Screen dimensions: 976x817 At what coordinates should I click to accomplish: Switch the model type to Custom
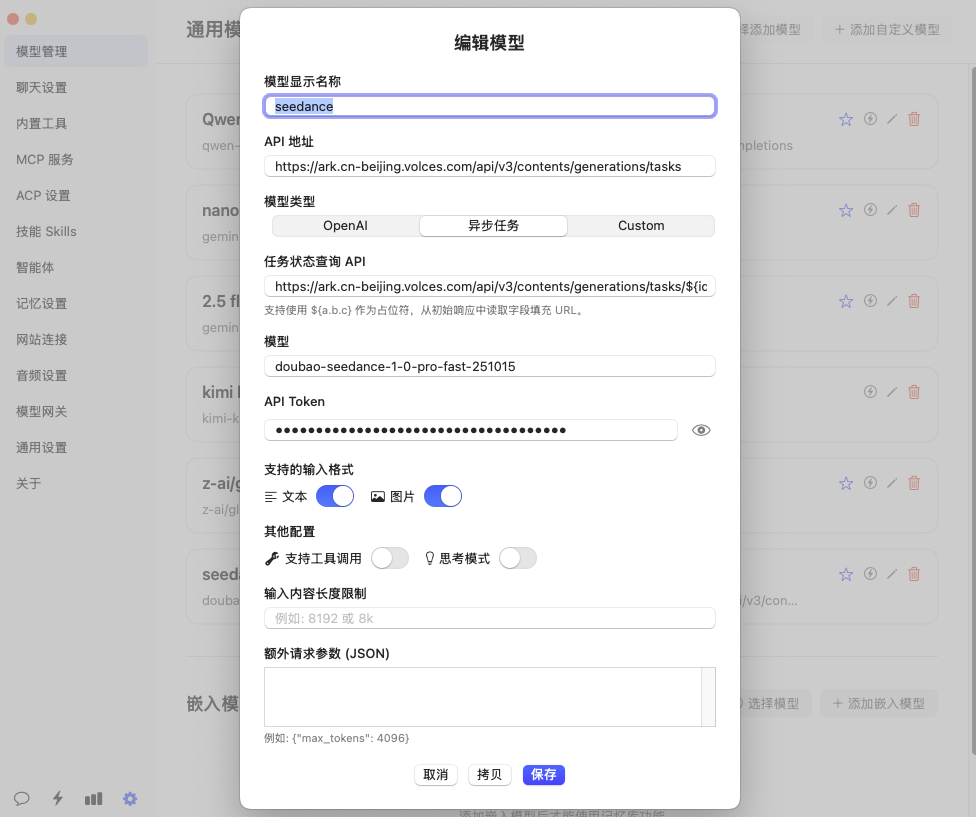pyautogui.click(x=641, y=226)
